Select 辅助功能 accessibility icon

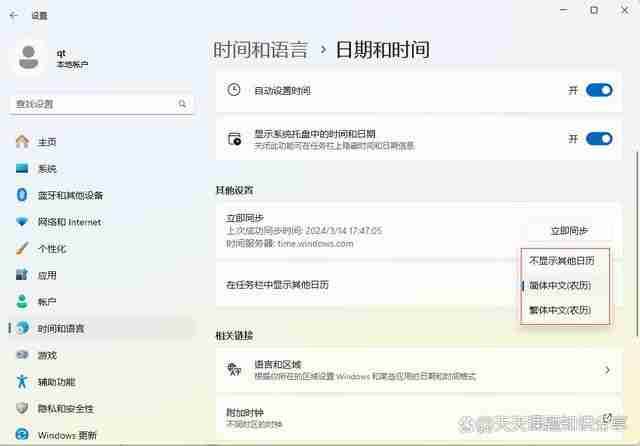pos(22,382)
